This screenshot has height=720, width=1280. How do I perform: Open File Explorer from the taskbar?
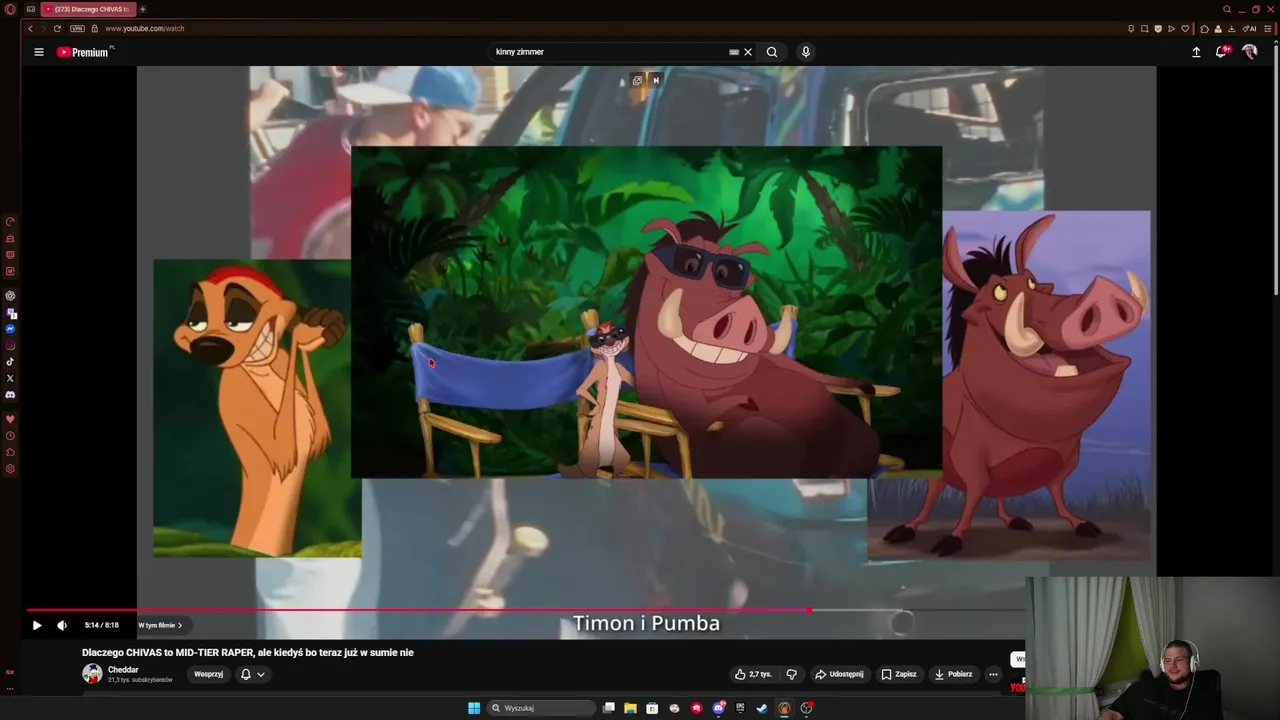630,708
